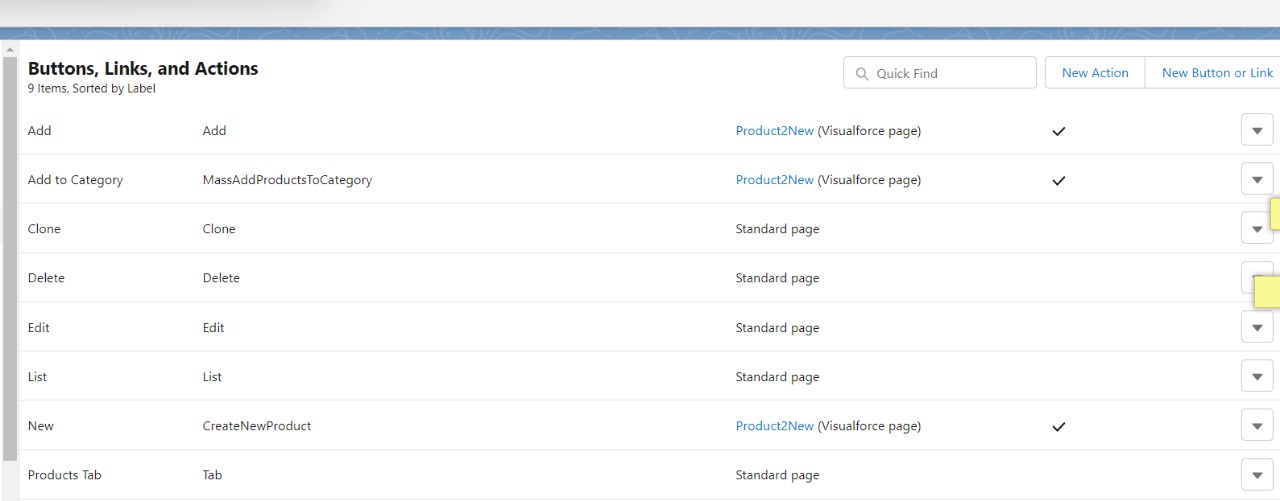Click the Quick Find search magnifier icon
The width and height of the screenshot is (1280, 501).
click(862, 73)
